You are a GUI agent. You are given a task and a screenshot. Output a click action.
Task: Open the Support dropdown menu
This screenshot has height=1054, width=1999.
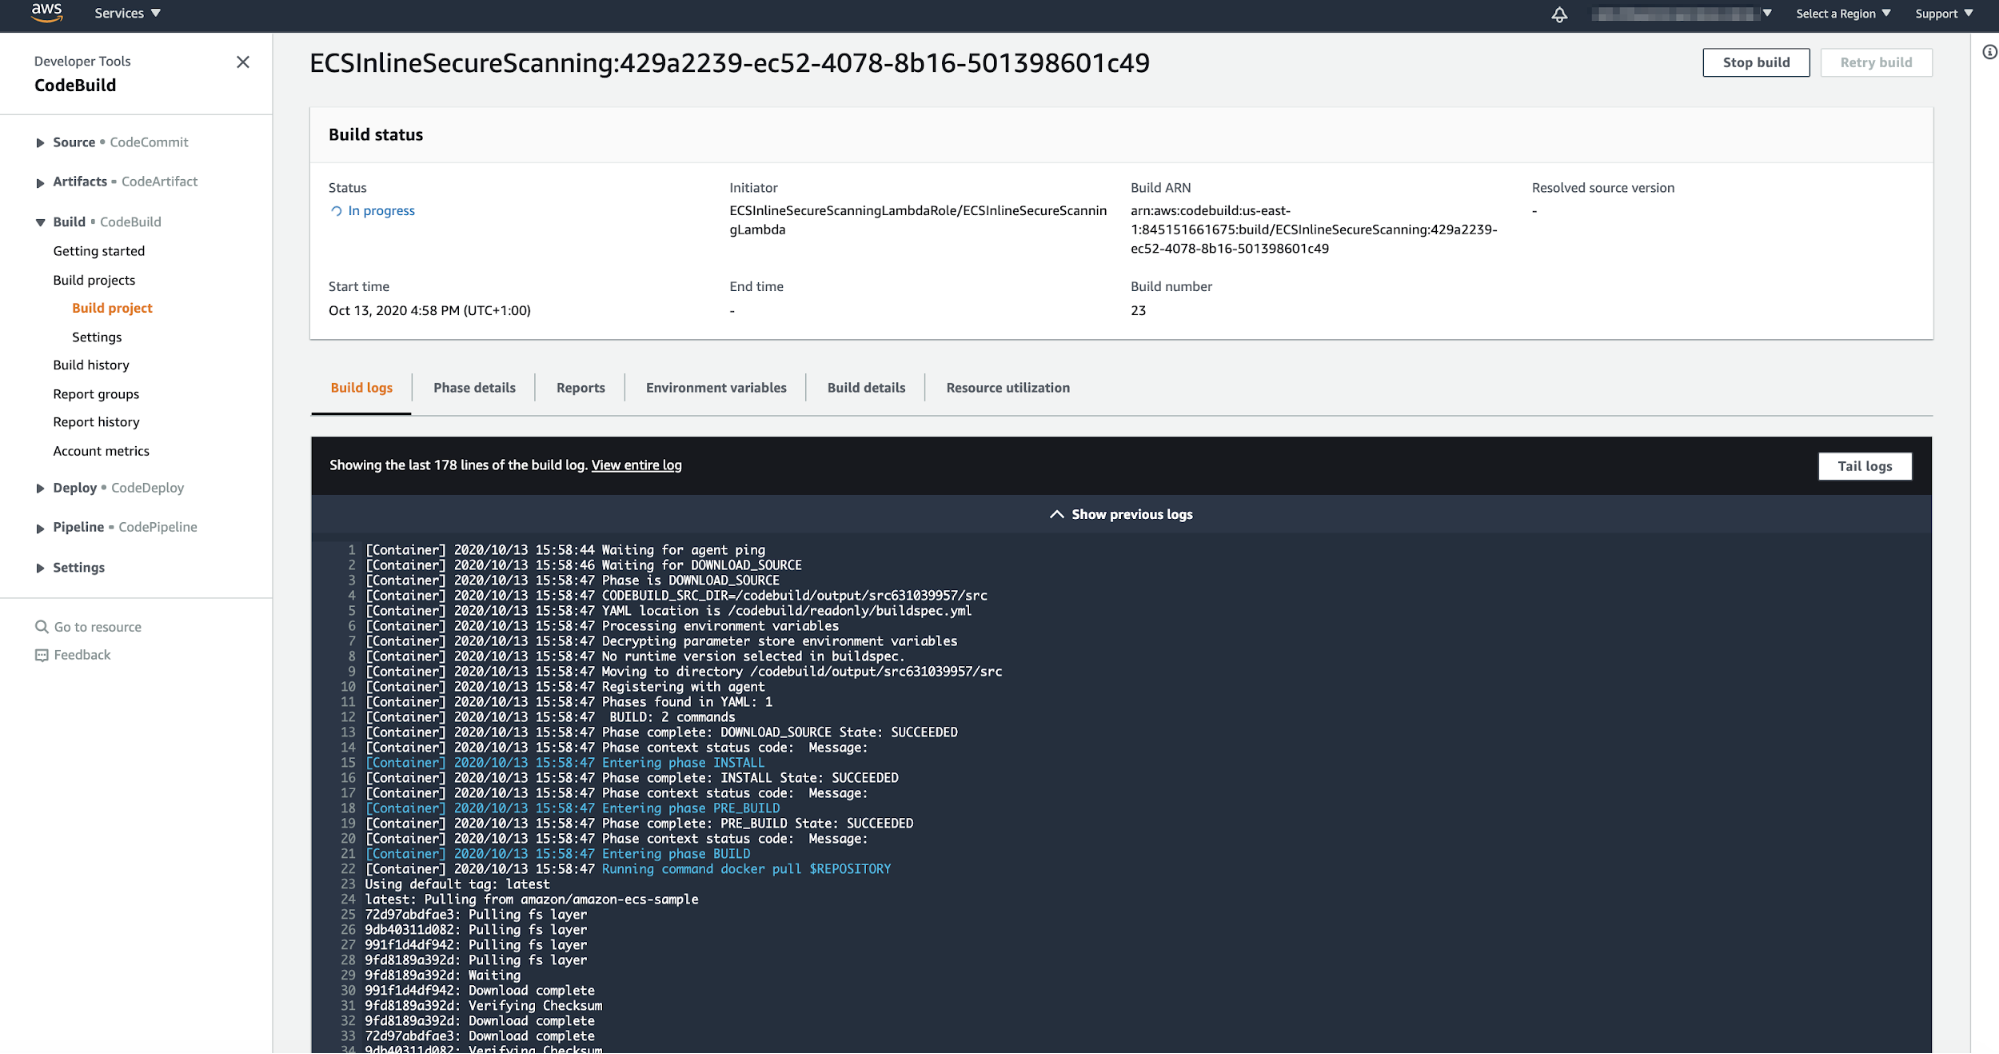point(1944,13)
